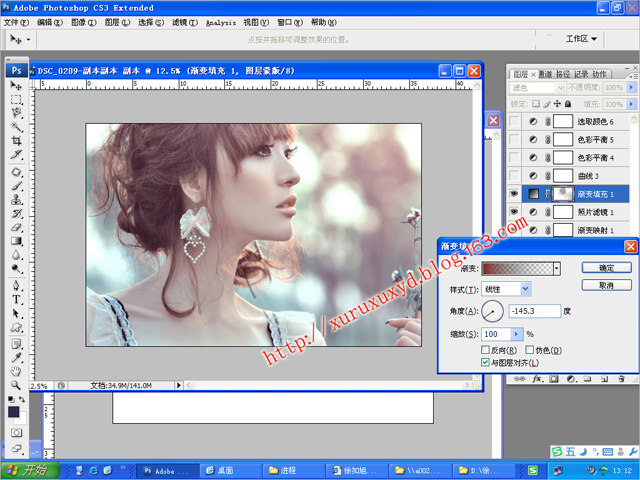
Task: Select the Lasso tool
Action: pos(16,113)
